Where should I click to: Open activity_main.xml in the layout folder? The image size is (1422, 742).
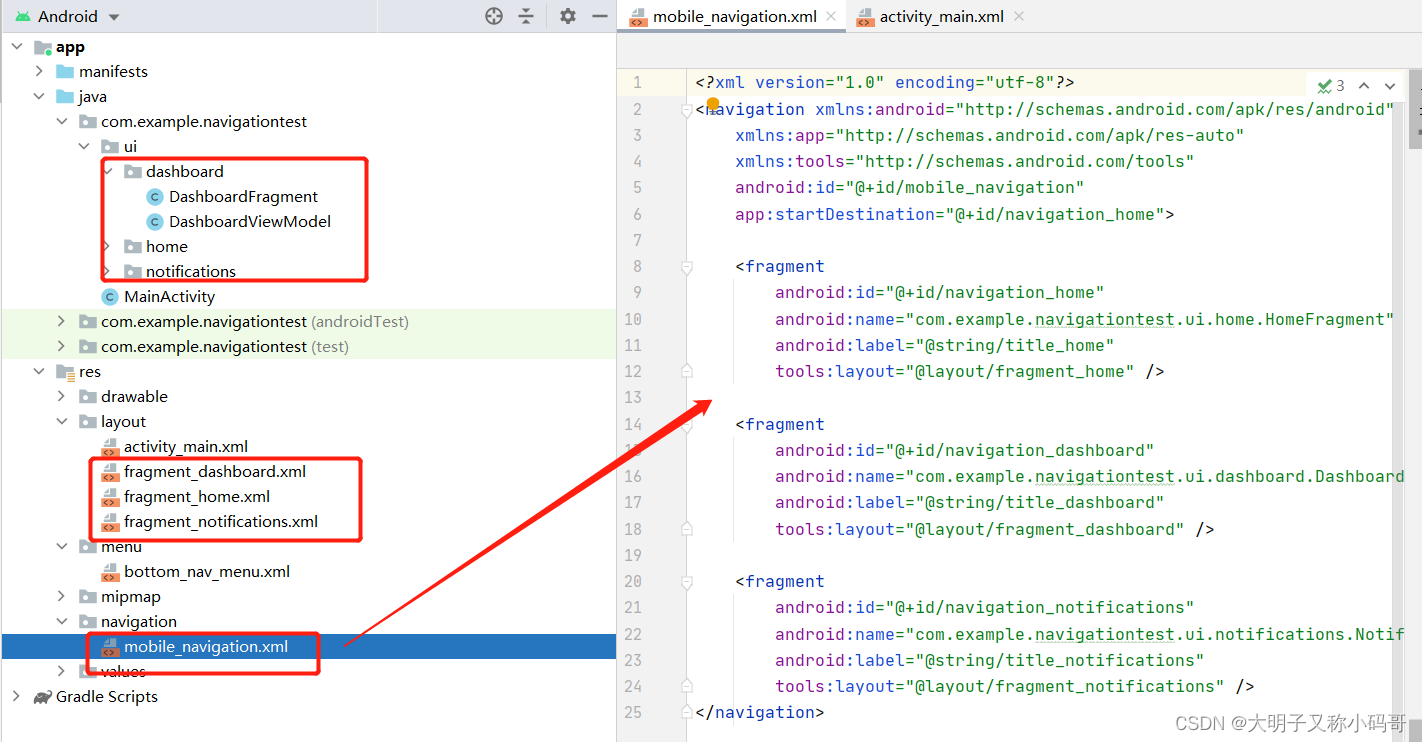click(x=185, y=447)
